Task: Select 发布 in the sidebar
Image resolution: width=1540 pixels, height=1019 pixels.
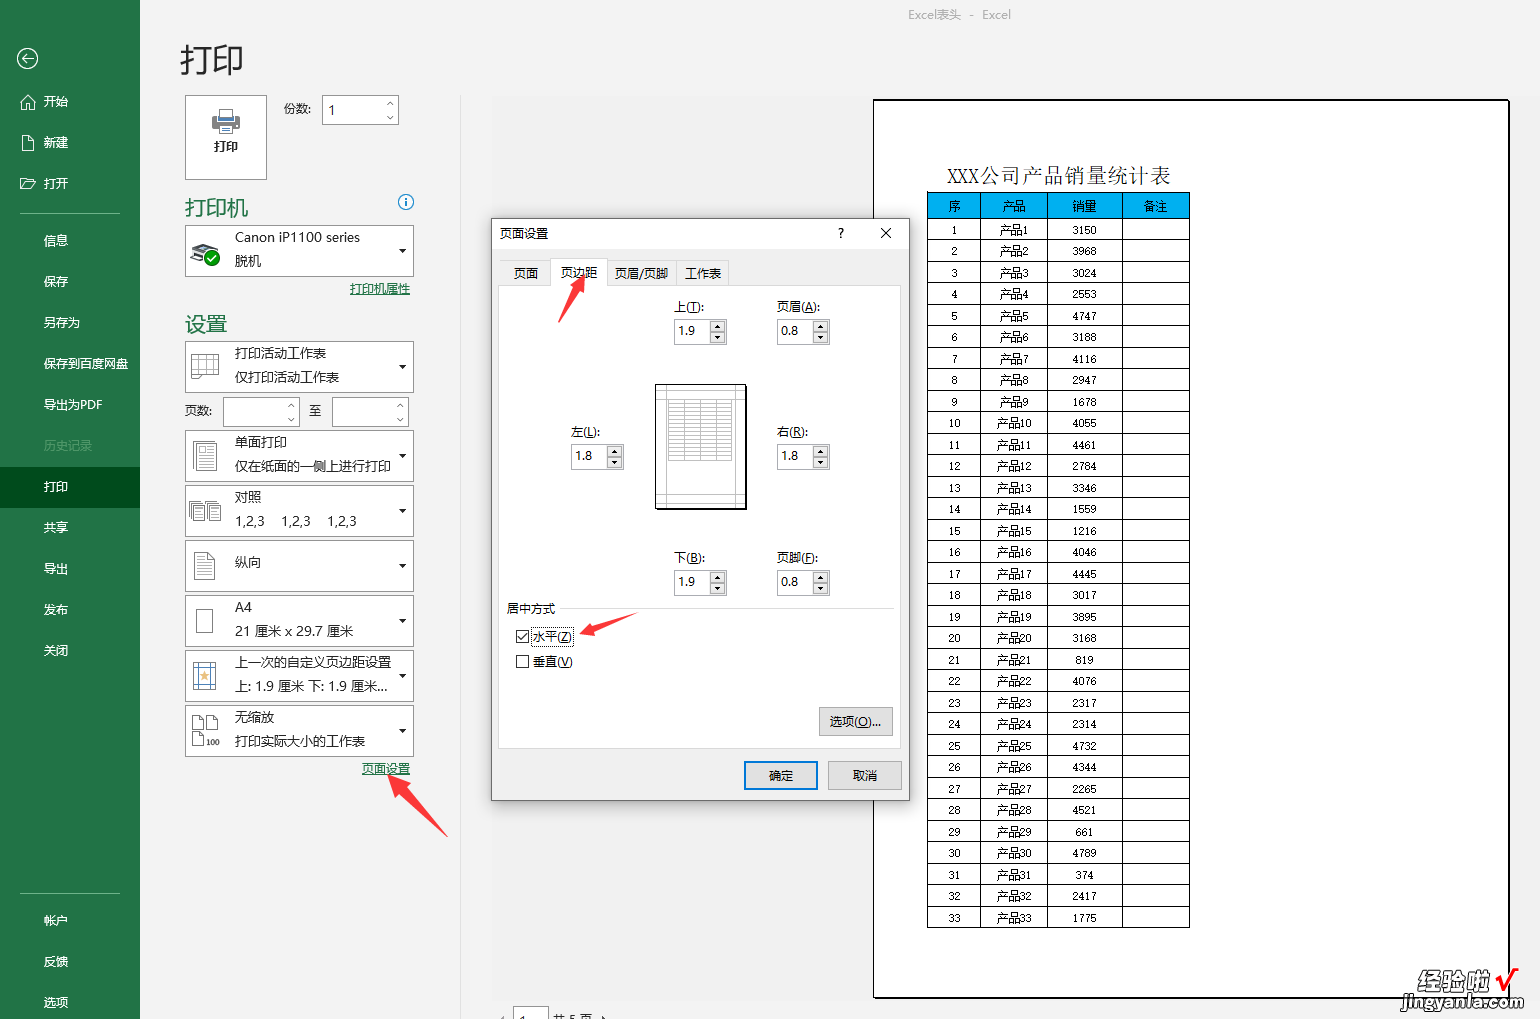Action: pos(56,609)
